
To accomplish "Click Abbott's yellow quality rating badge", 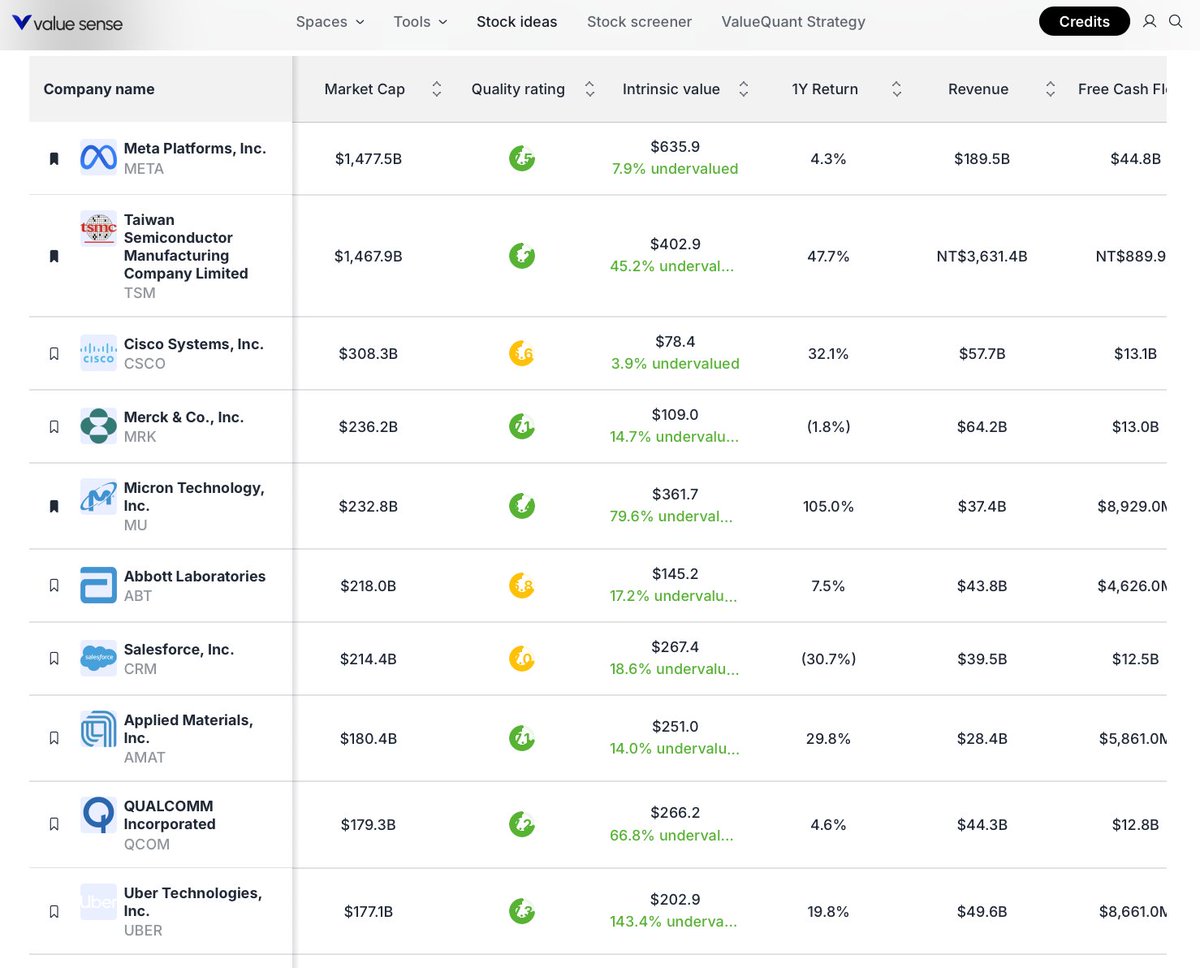I will pyautogui.click(x=521, y=585).
